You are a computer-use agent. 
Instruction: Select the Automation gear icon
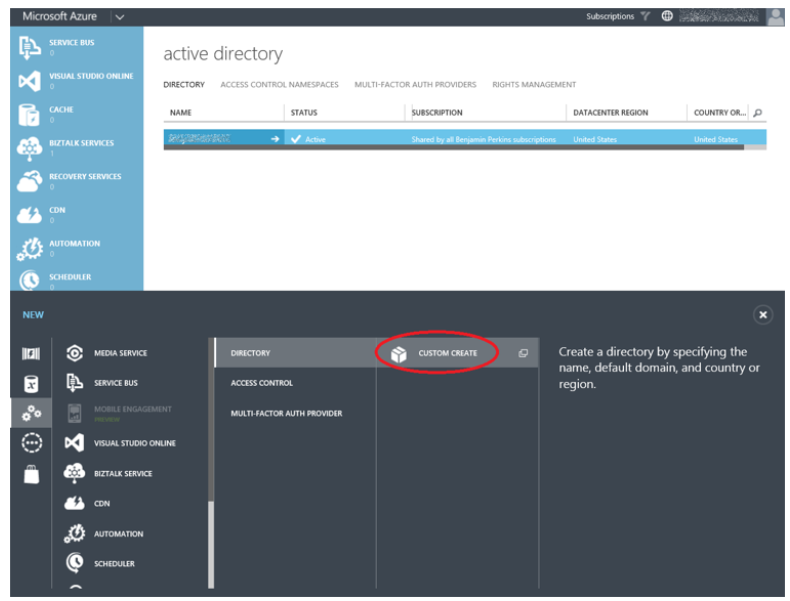pyautogui.click(x=30, y=248)
